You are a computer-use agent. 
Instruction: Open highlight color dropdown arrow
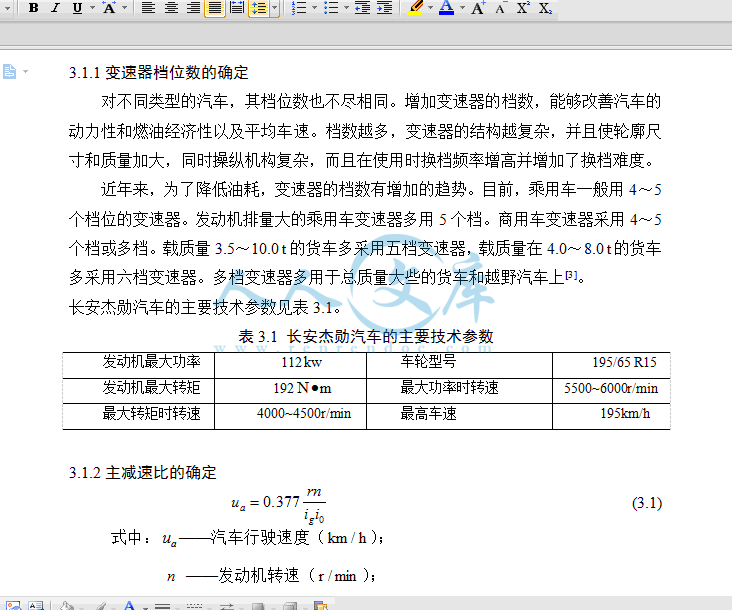tap(430, 7)
